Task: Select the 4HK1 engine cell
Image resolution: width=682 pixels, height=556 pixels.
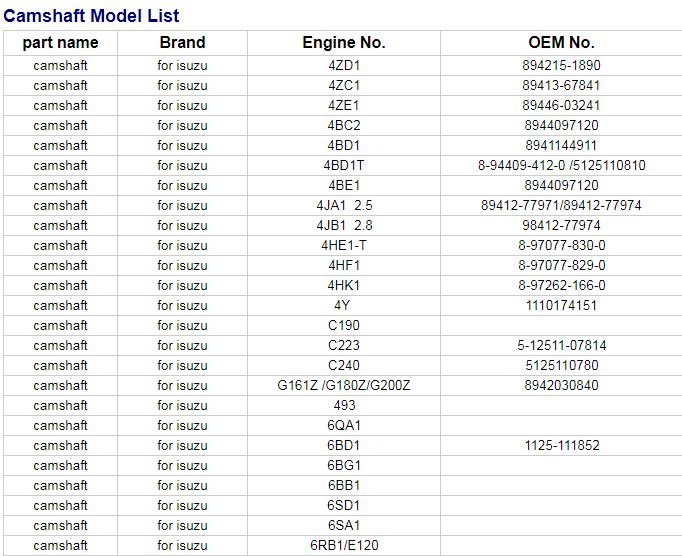Action: click(344, 286)
